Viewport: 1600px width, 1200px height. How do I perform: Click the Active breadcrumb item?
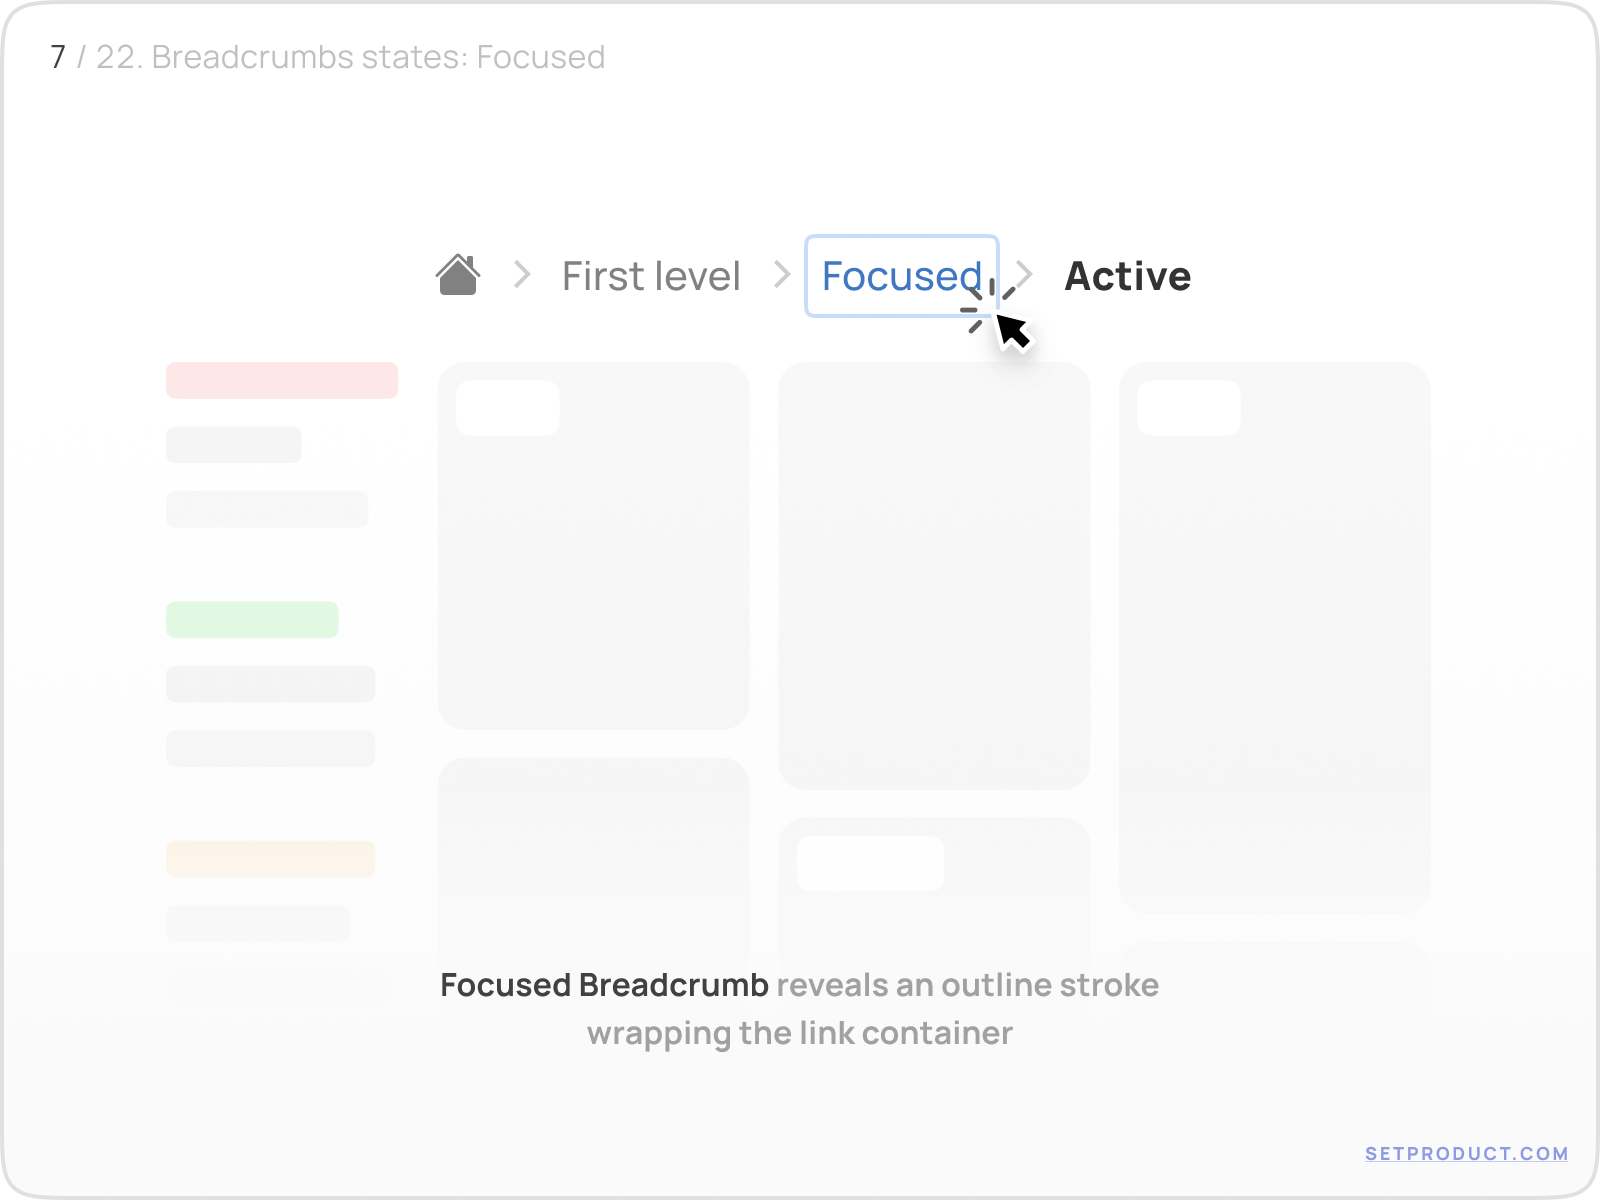1128,276
